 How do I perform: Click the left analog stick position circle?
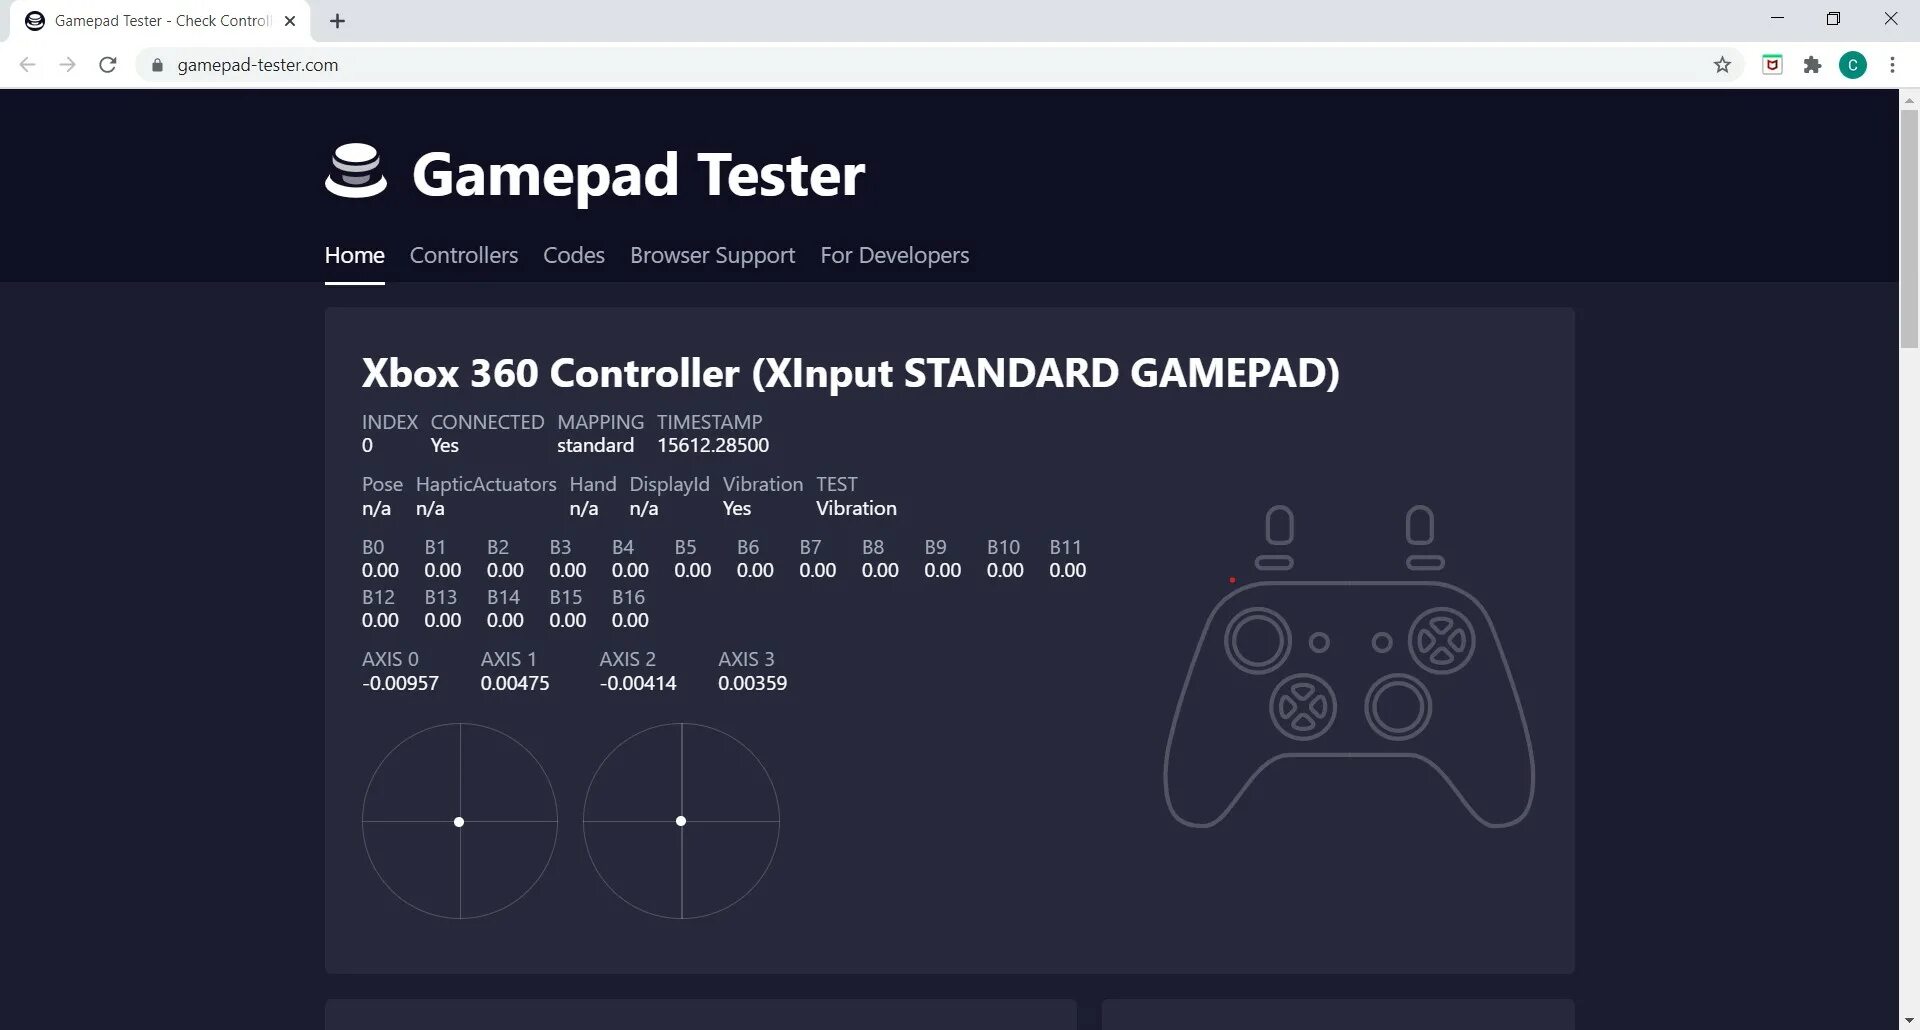[x=460, y=821]
